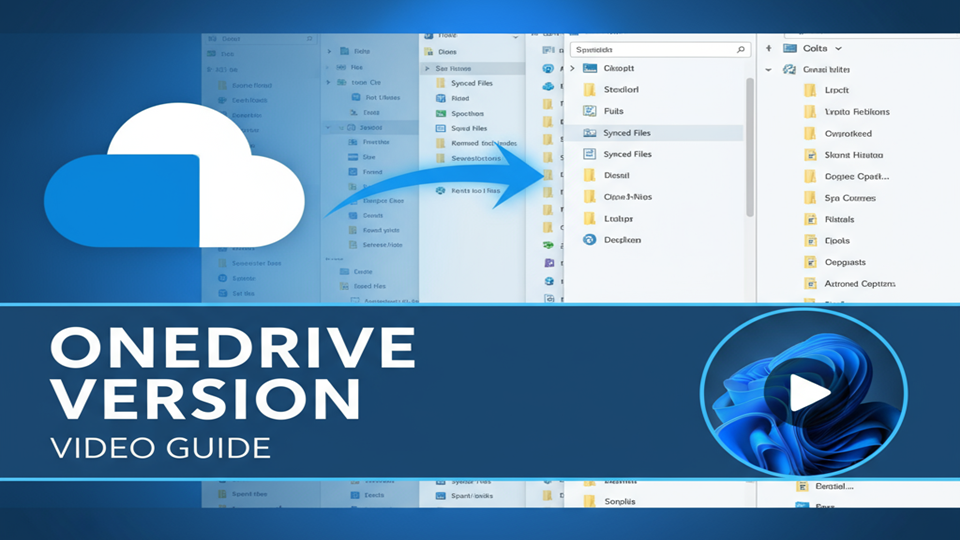Open the Ceppasts file icon
Viewport: 960px width, 540px height.
(x=810, y=262)
